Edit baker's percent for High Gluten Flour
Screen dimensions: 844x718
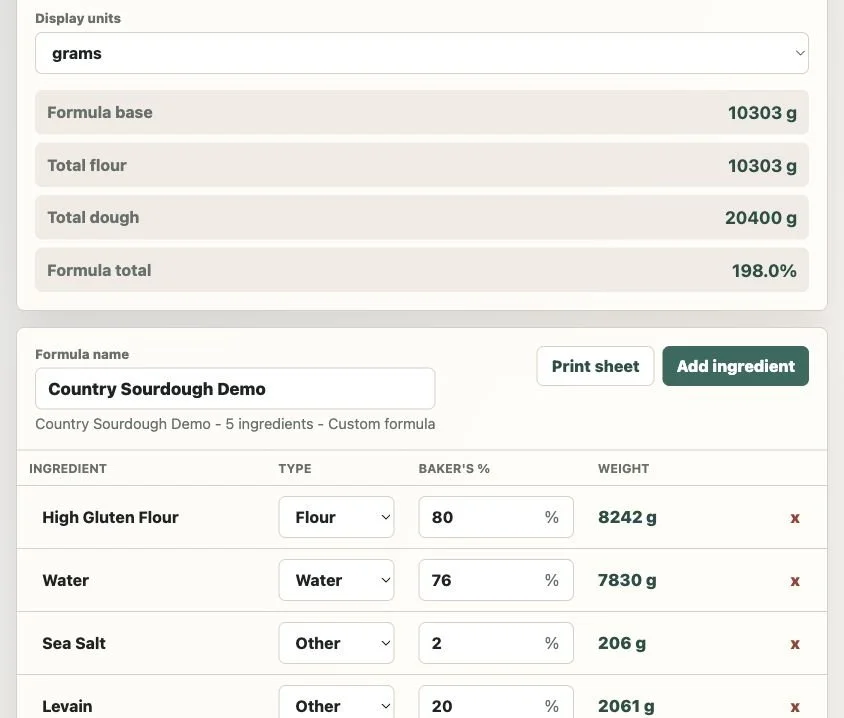click(496, 517)
